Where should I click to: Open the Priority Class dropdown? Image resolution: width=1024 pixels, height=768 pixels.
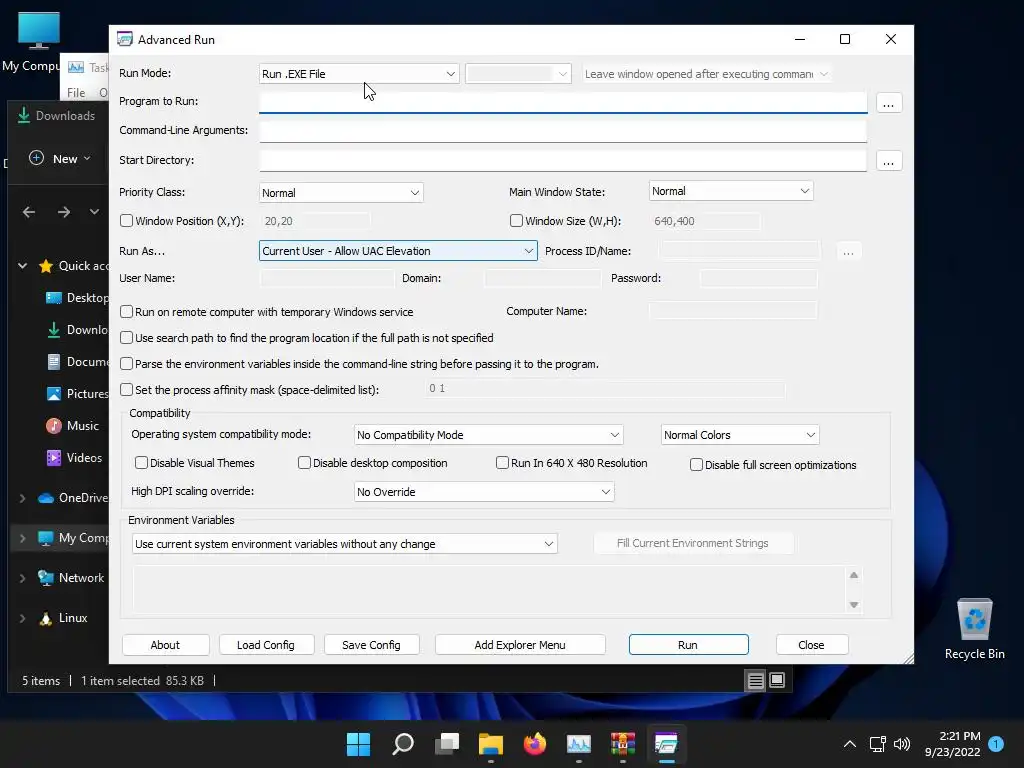click(x=341, y=193)
